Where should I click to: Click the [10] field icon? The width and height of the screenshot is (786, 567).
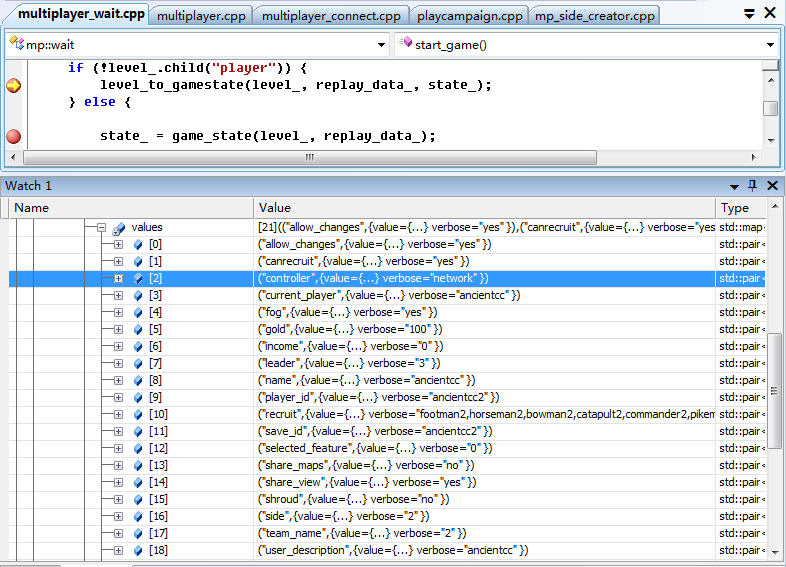pos(138,415)
